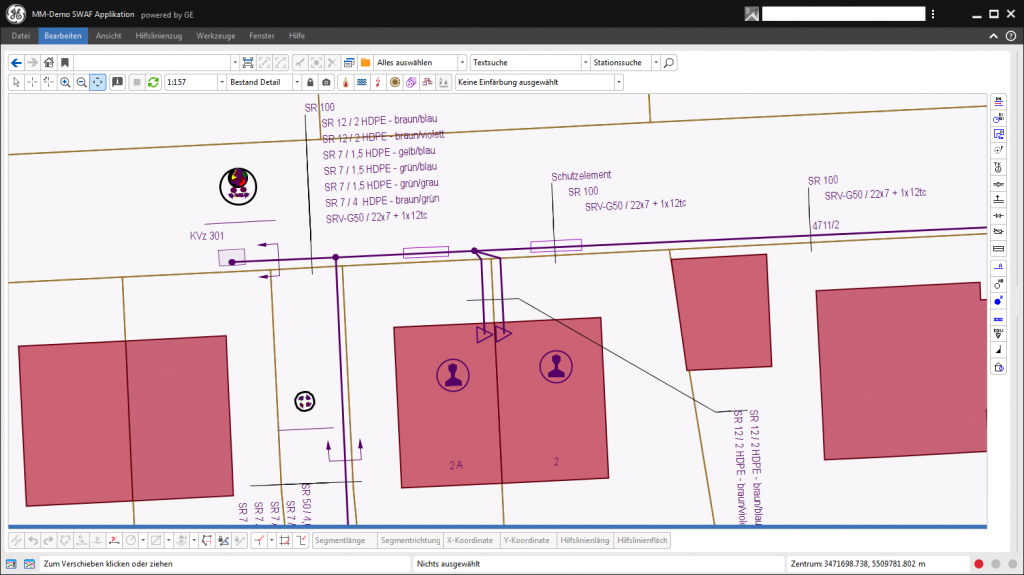Image resolution: width=1024 pixels, height=575 pixels.
Task: Open the Werkzeuge menu
Action: (216, 35)
